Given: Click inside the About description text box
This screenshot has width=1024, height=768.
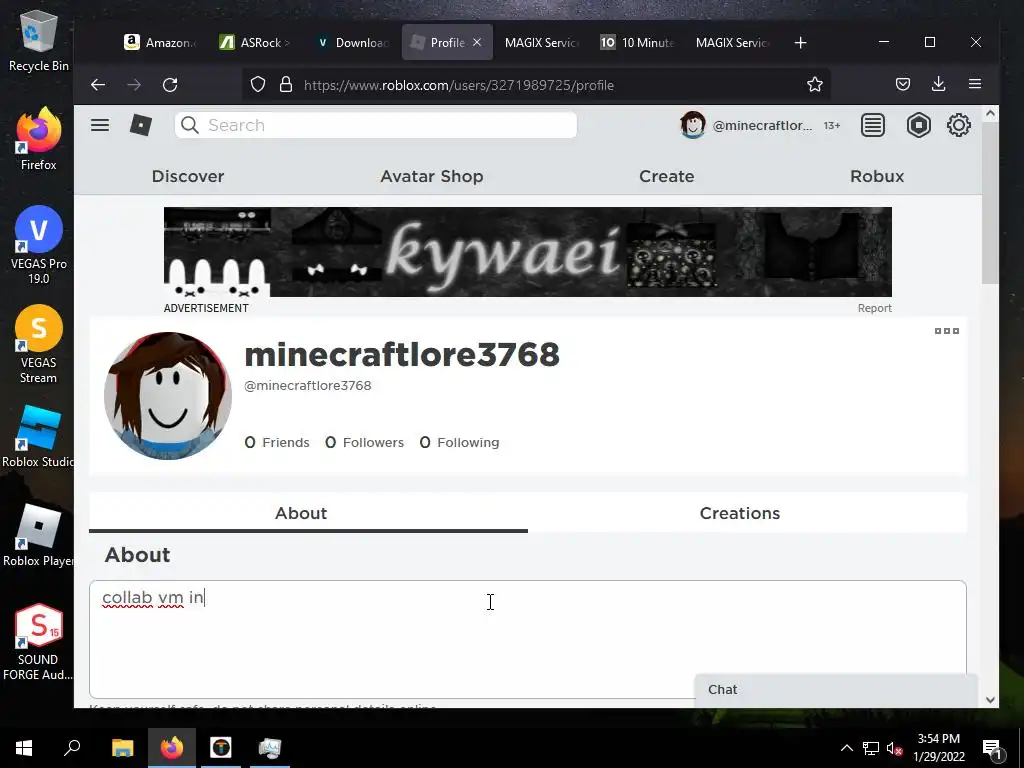Looking at the screenshot, I should (528, 639).
